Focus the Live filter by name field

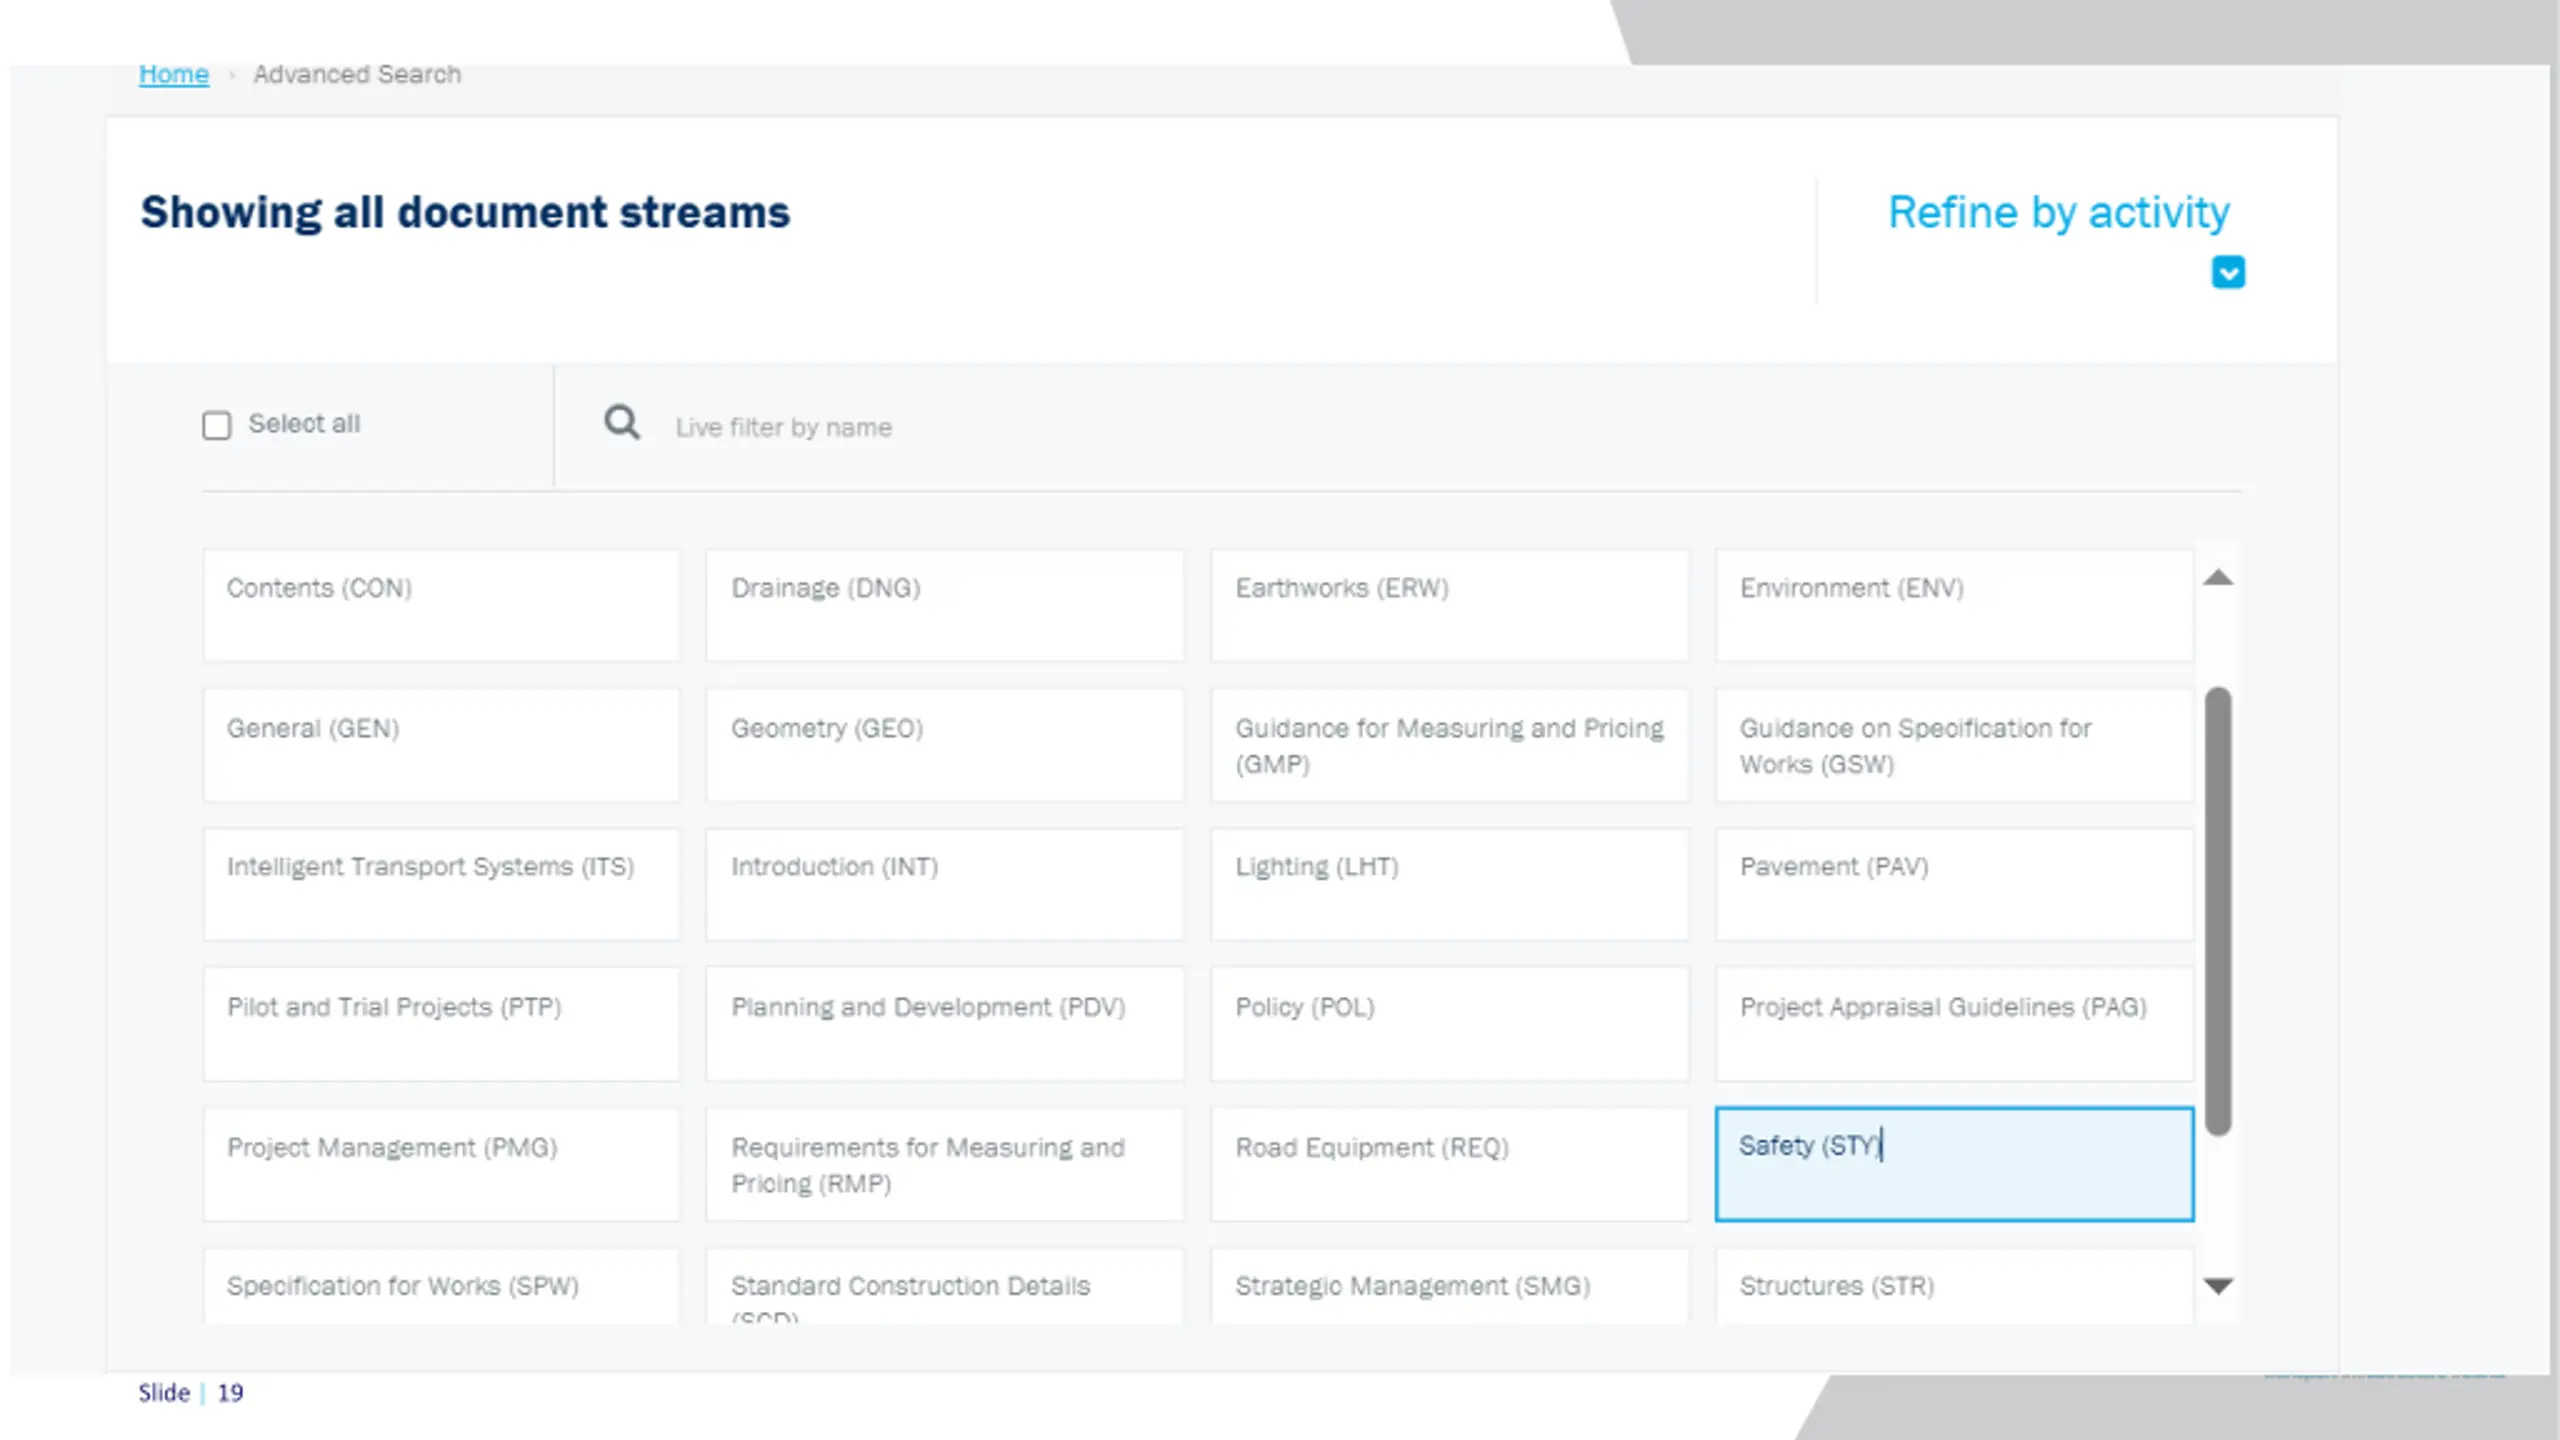tap(1400, 427)
